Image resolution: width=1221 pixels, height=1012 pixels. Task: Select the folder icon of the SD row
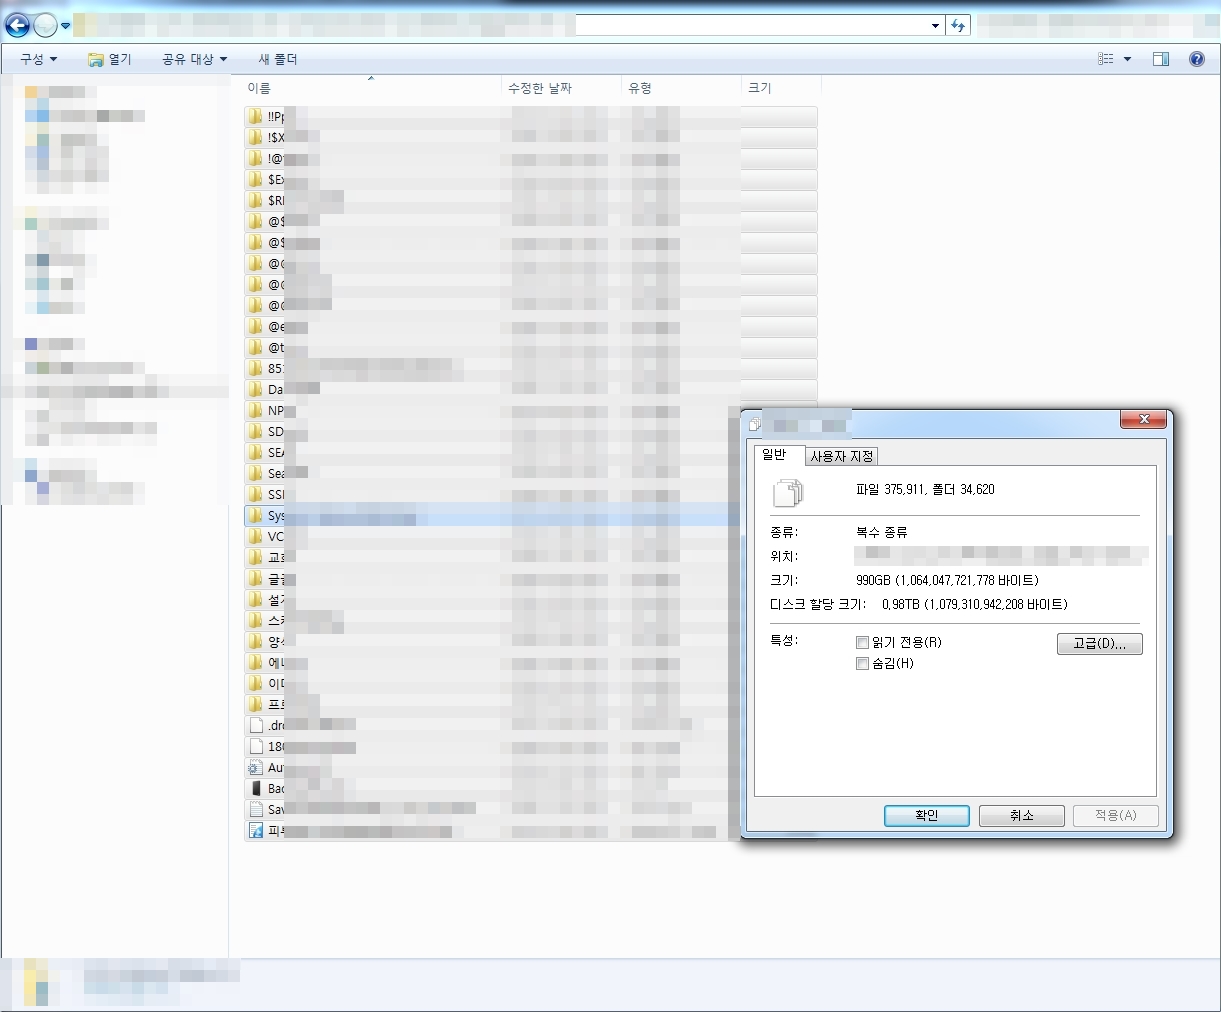(255, 431)
